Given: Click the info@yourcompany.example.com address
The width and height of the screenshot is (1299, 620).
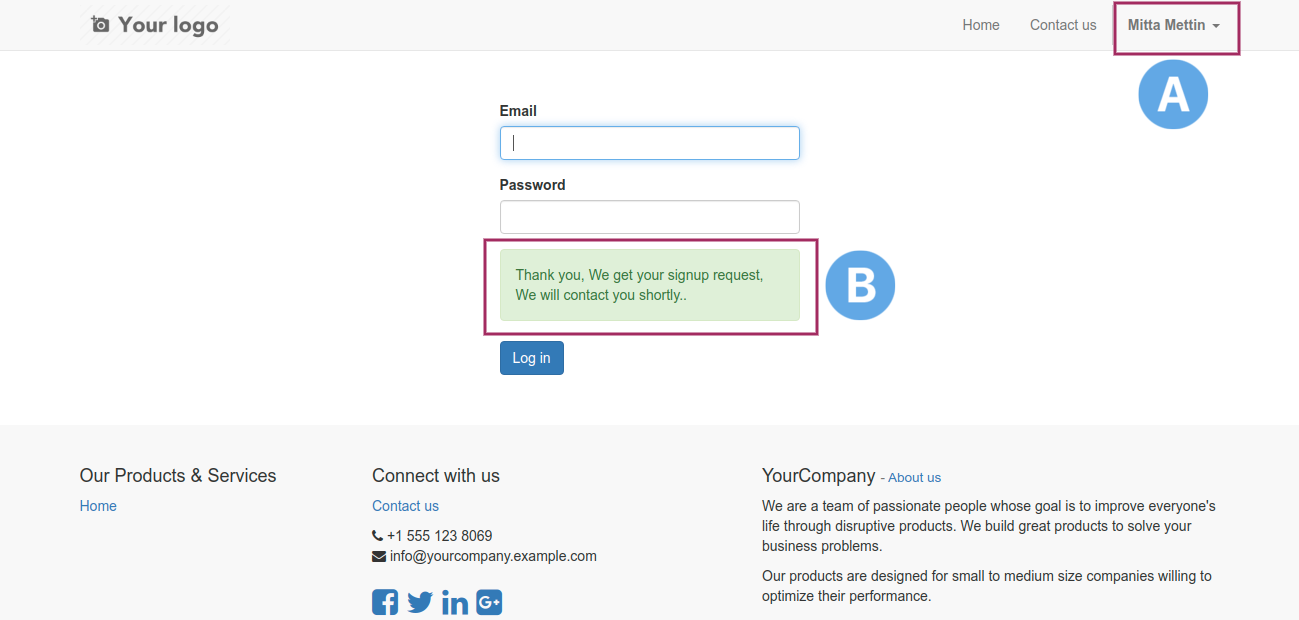Looking at the screenshot, I should [493, 556].
